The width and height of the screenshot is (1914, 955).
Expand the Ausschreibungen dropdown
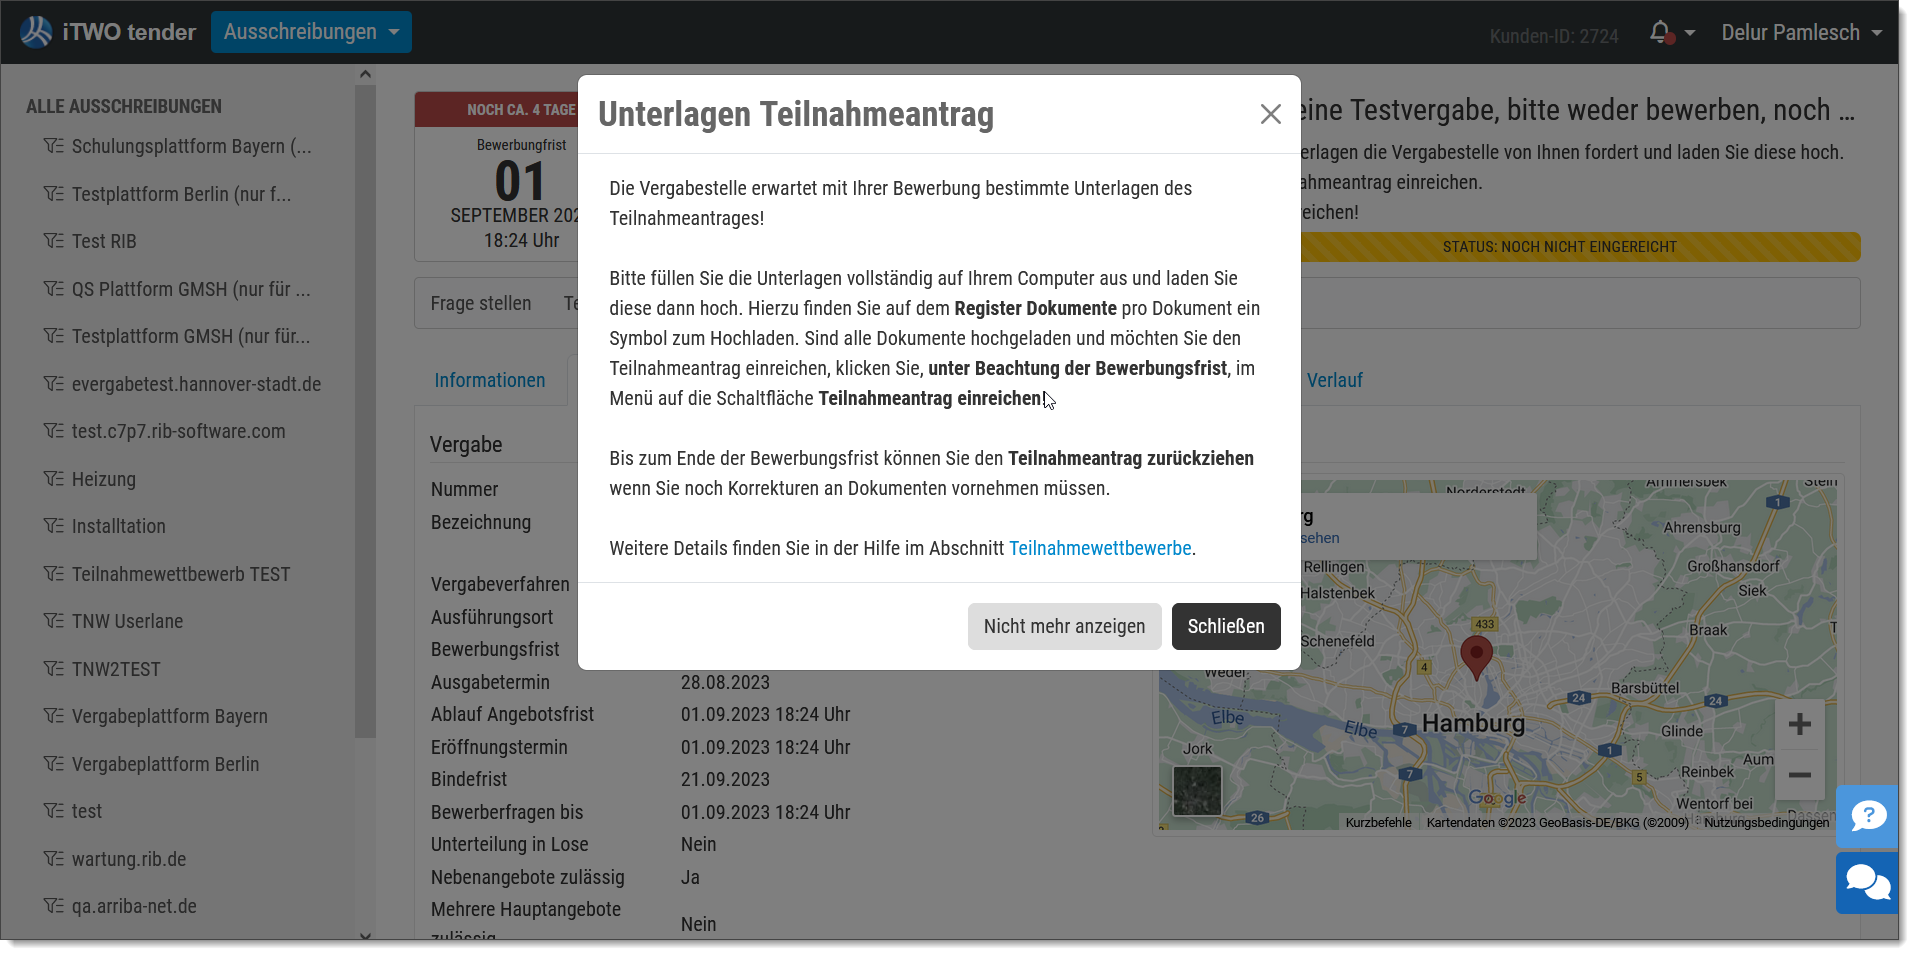tap(311, 32)
